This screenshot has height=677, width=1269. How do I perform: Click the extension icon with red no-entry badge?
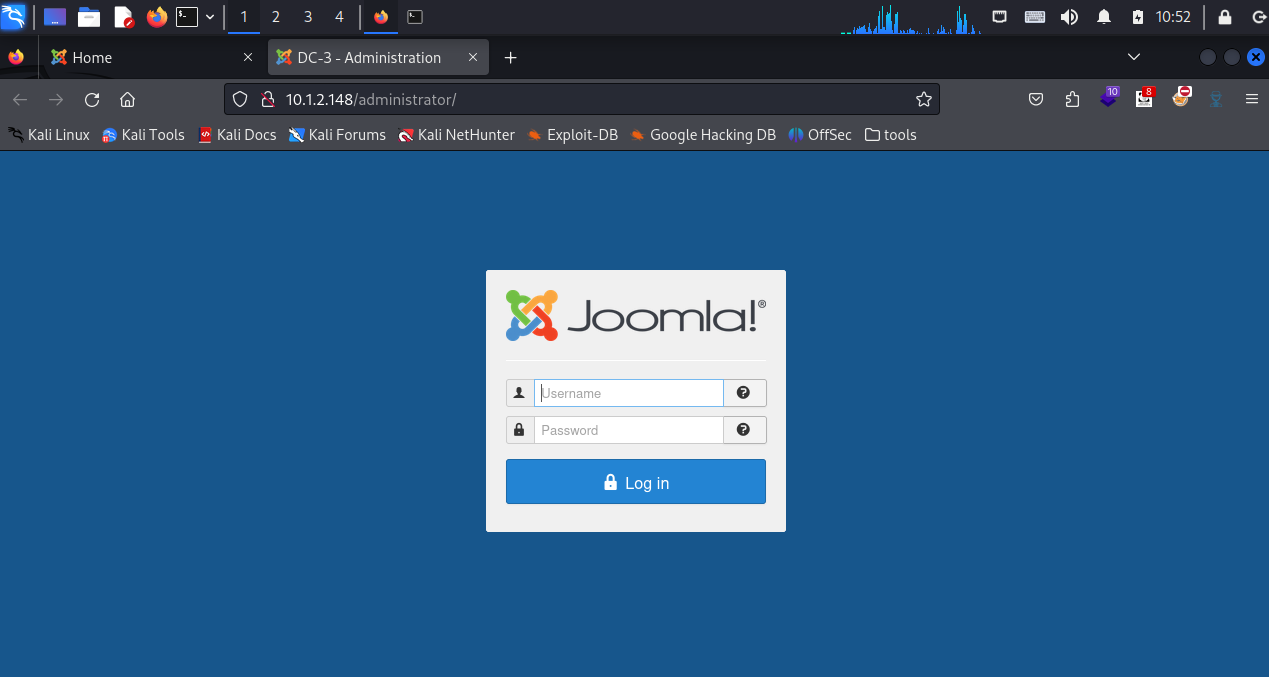click(x=1181, y=97)
